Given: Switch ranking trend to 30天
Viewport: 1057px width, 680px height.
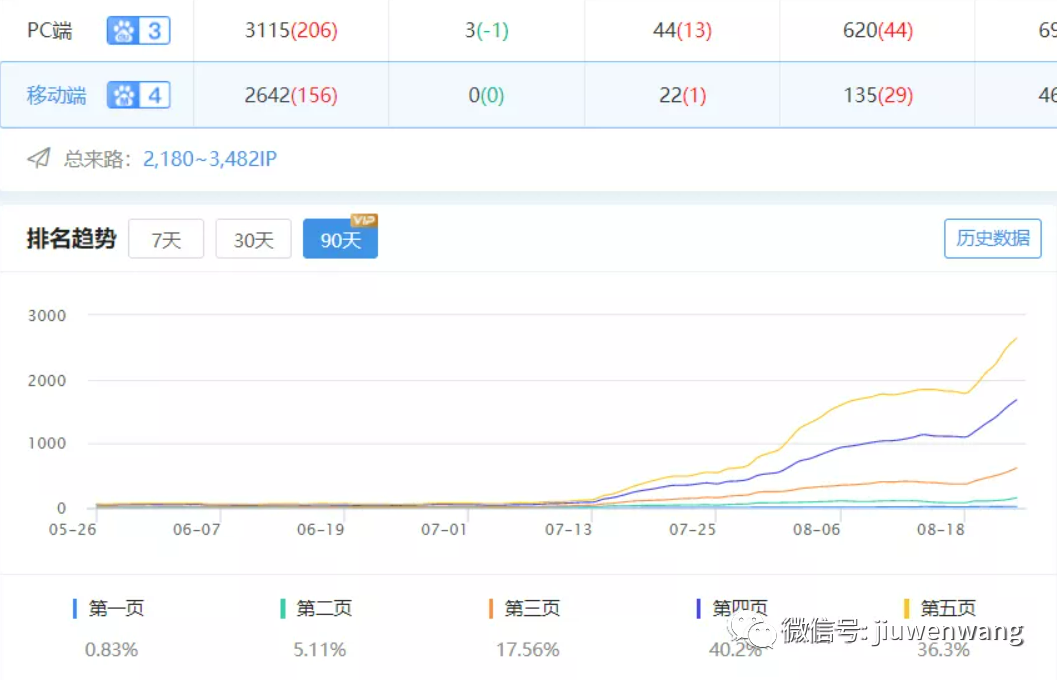Looking at the screenshot, I should click(253, 239).
